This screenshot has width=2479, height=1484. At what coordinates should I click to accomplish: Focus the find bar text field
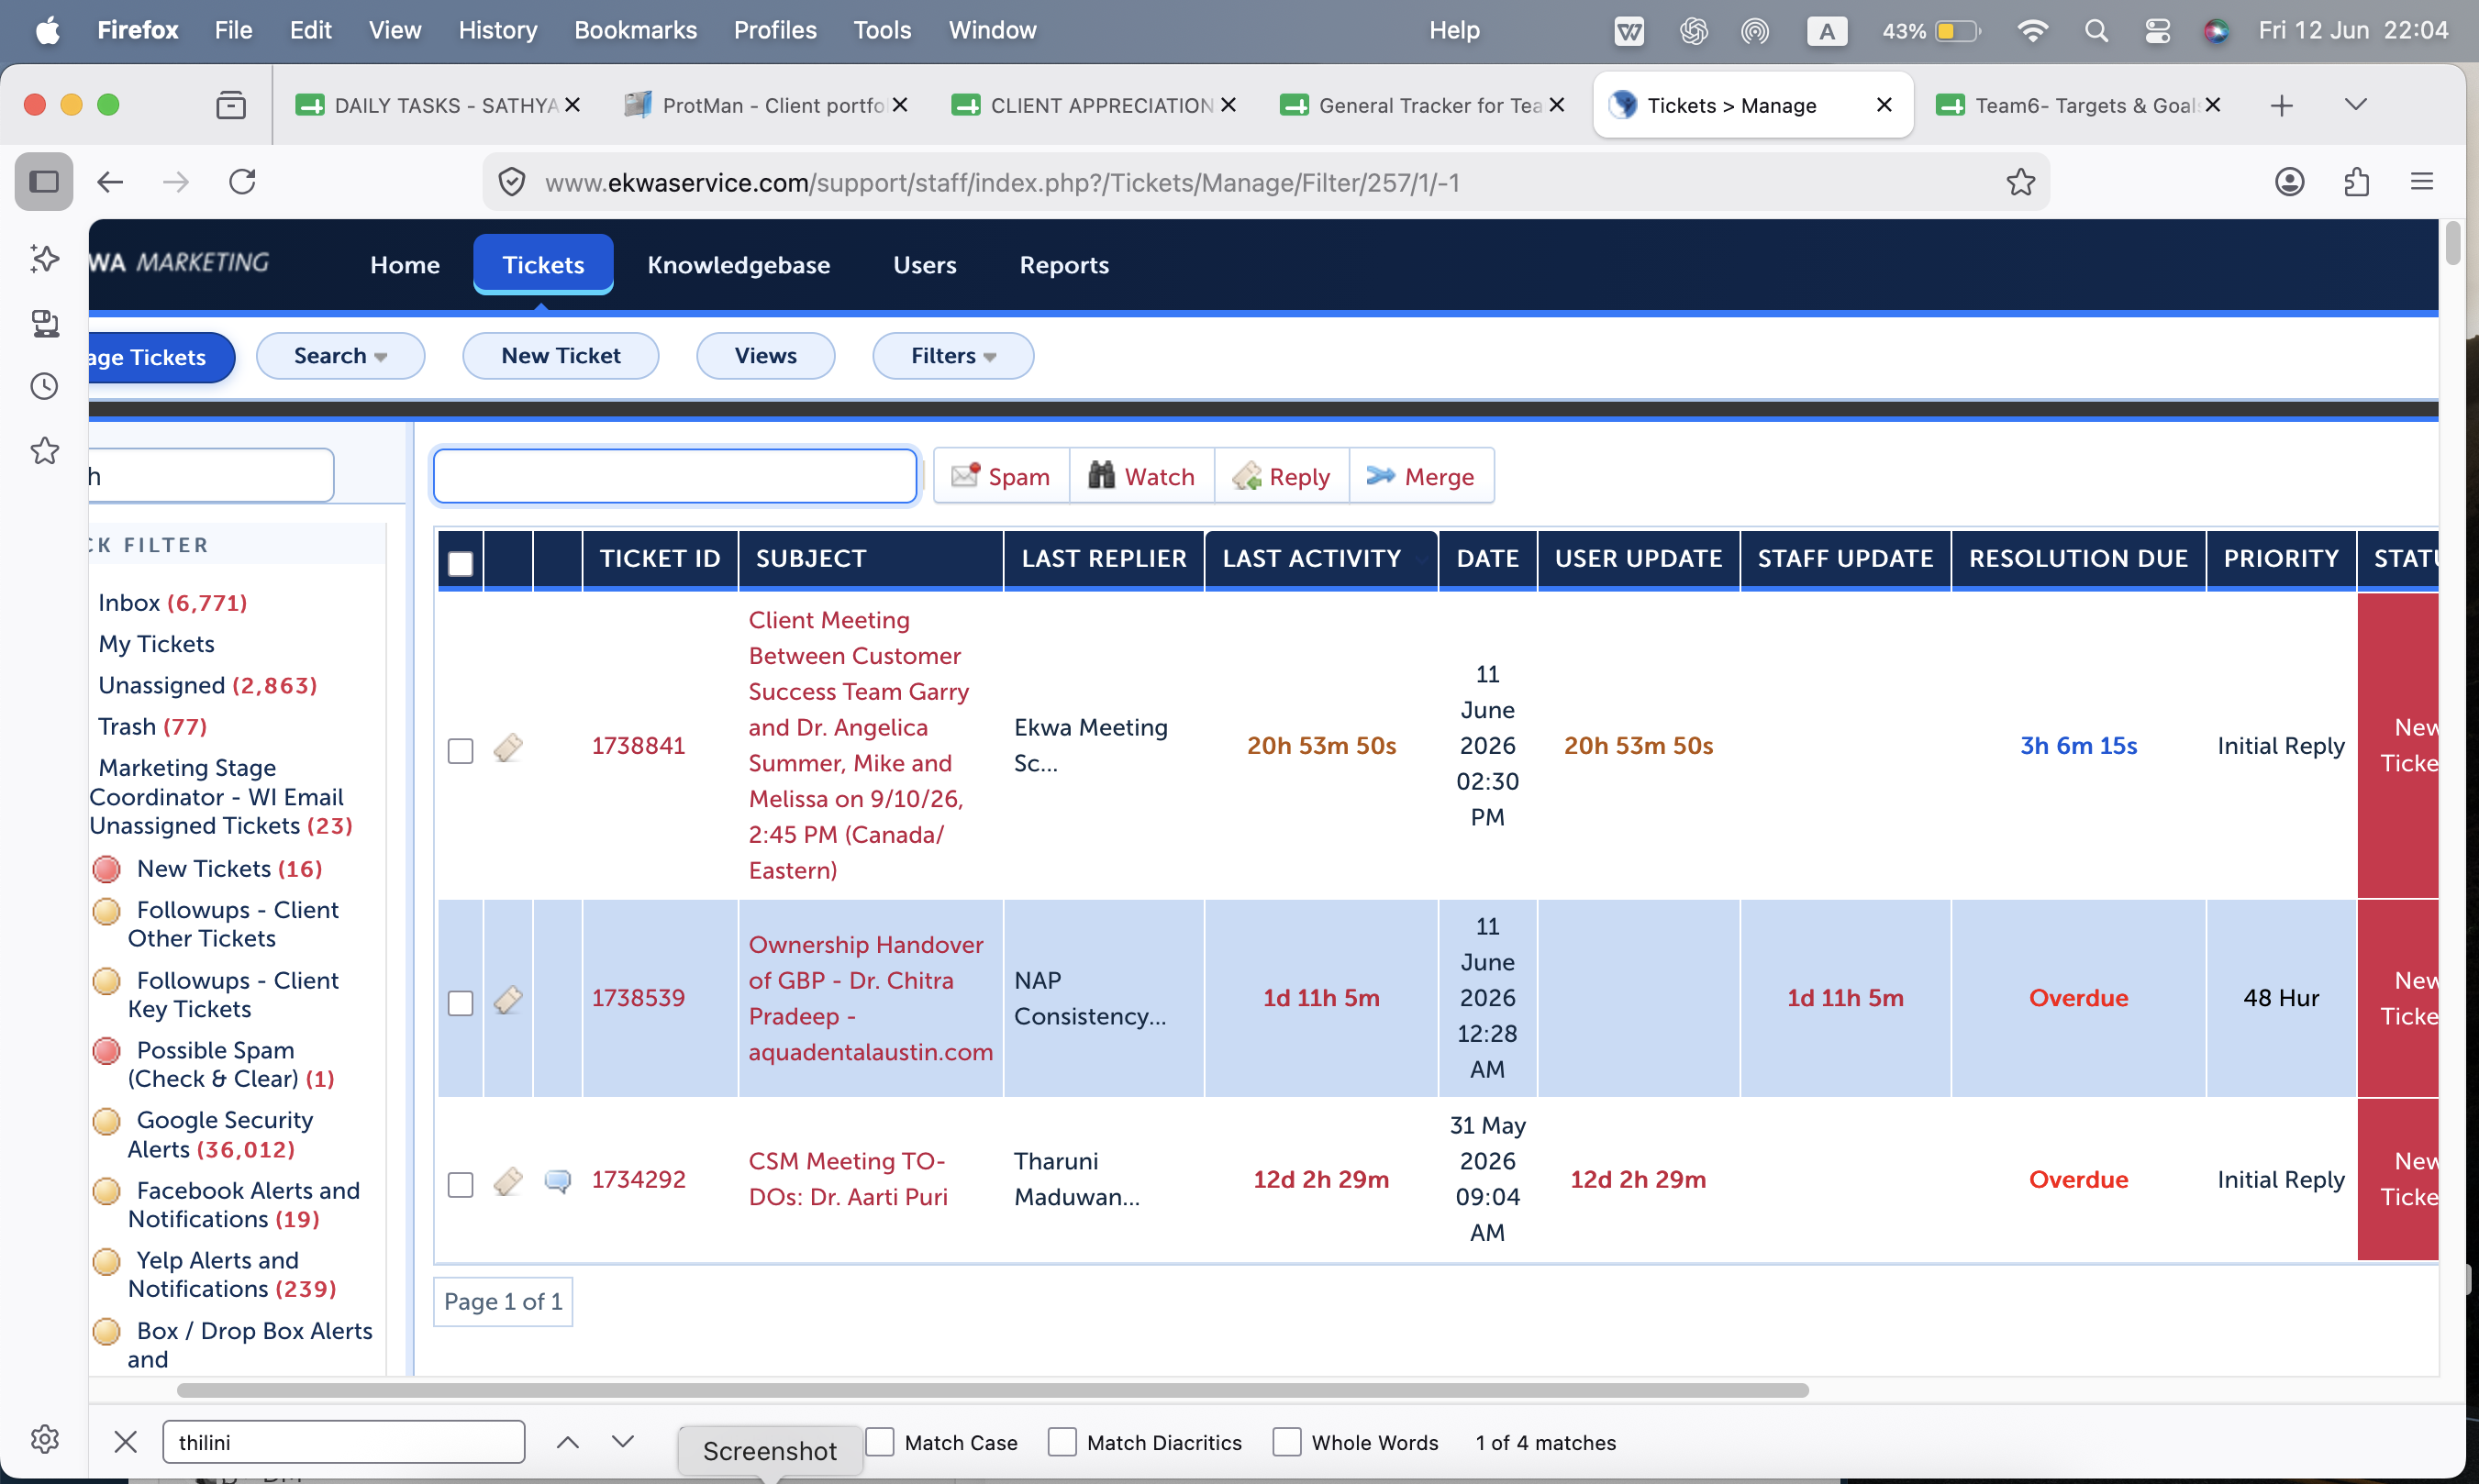click(344, 1442)
